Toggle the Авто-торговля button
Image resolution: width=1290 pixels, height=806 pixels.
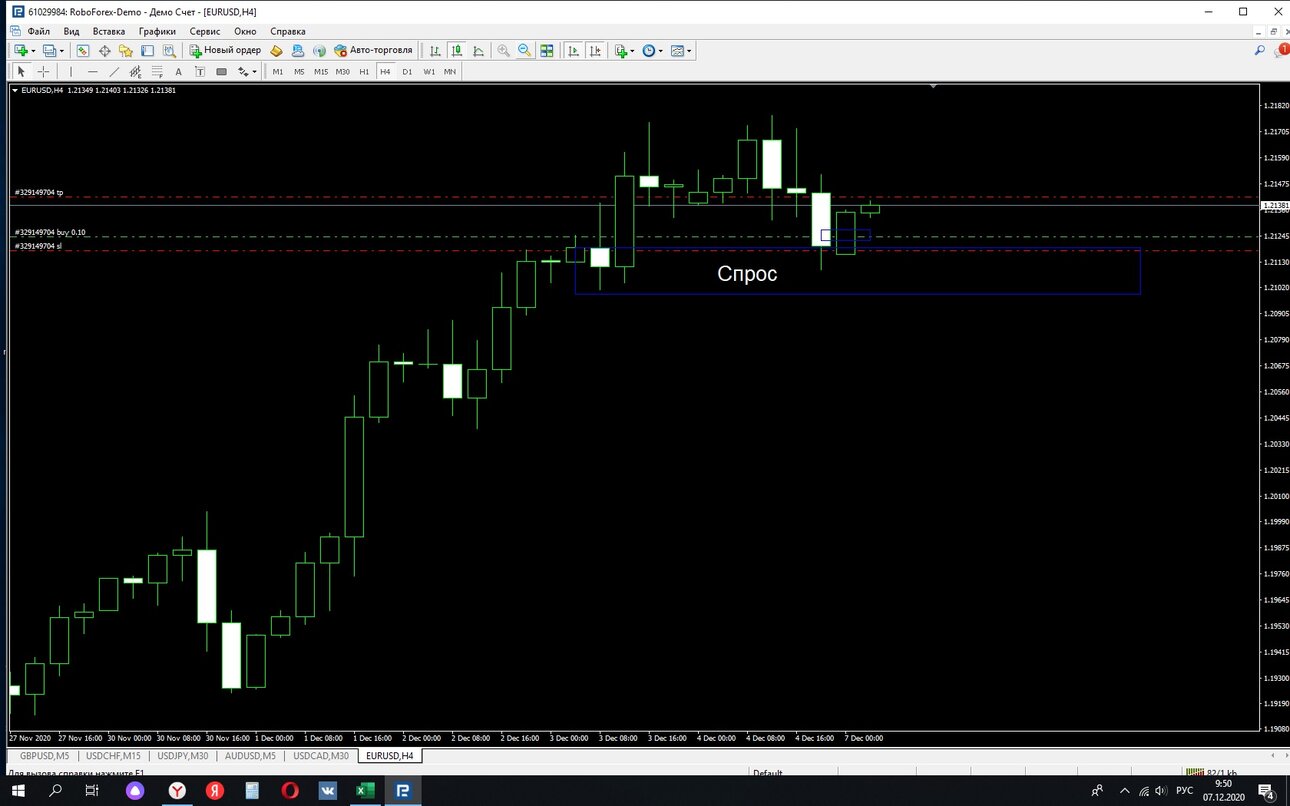click(x=373, y=50)
